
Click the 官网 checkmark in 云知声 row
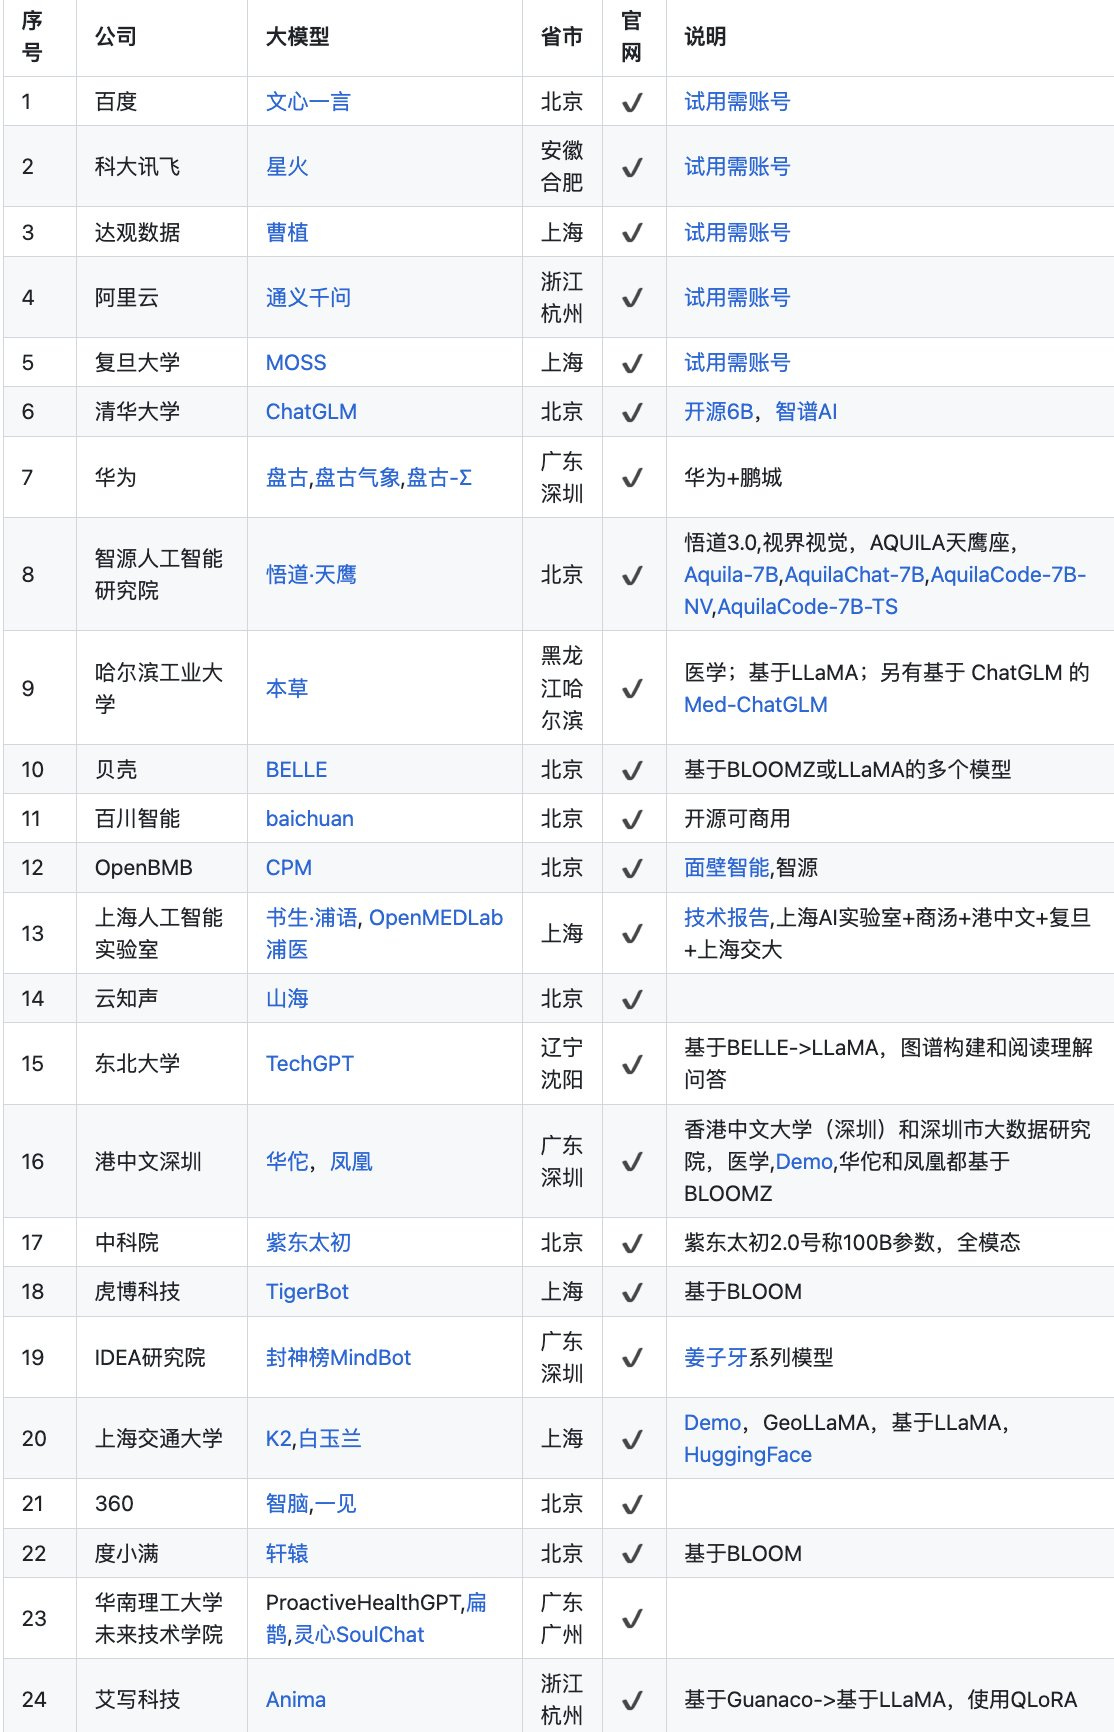632,1000
